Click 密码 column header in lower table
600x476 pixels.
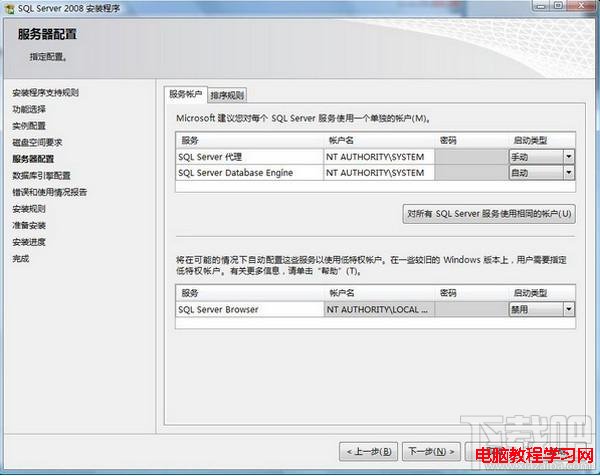point(471,293)
